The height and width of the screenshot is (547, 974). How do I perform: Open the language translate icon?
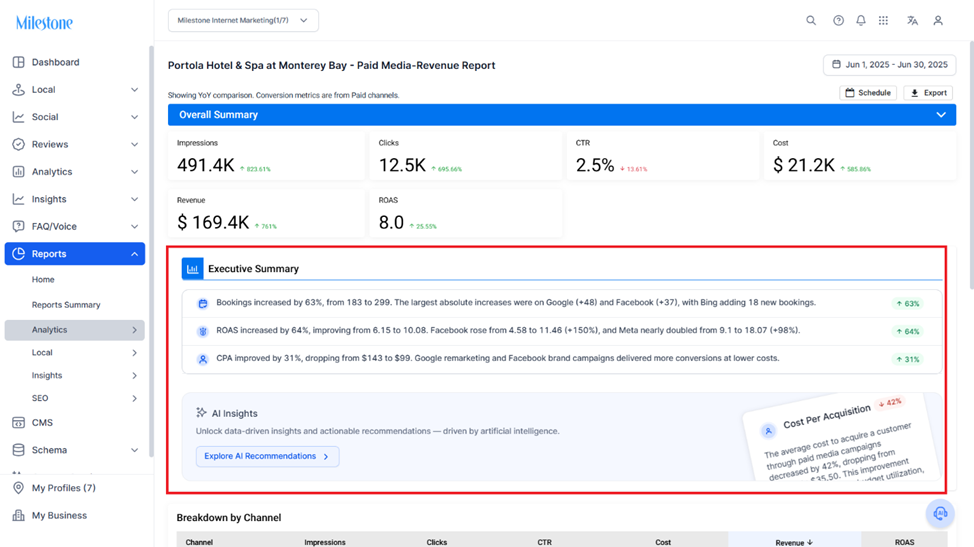pos(912,20)
